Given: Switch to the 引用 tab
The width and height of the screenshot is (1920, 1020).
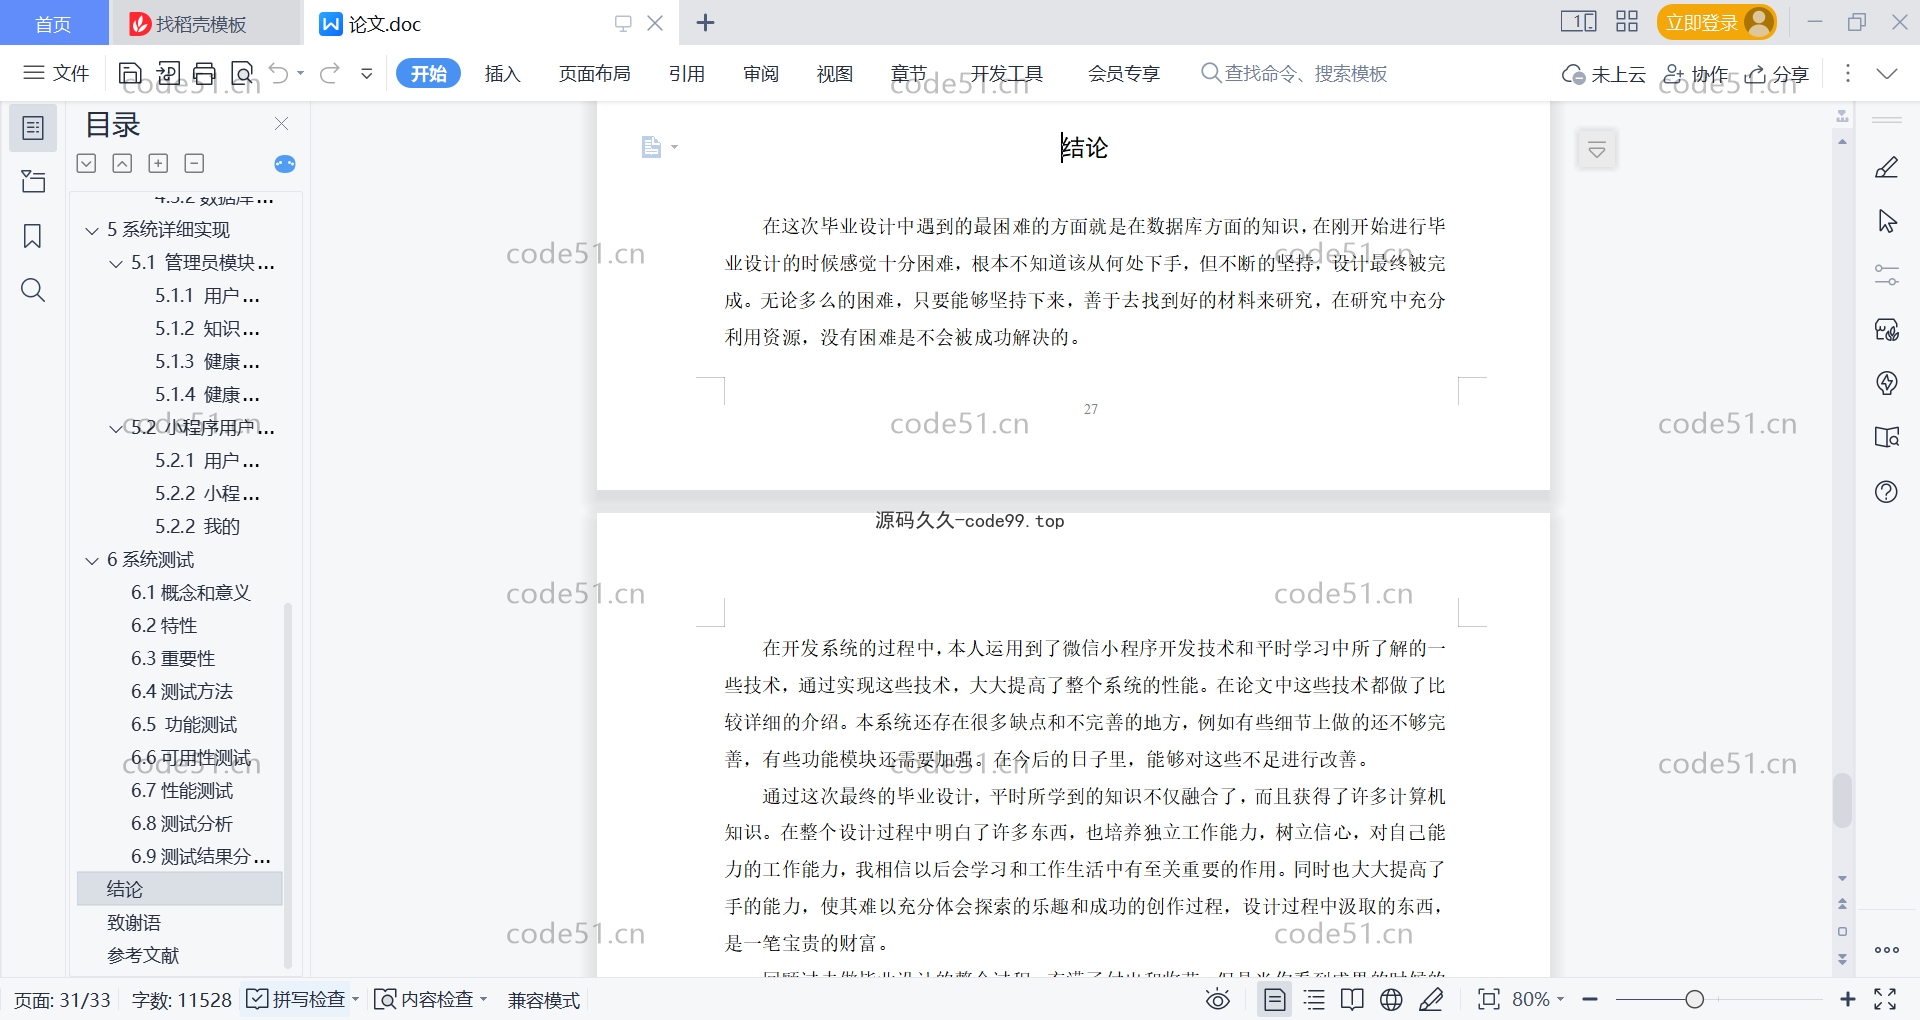Looking at the screenshot, I should click(x=687, y=73).
